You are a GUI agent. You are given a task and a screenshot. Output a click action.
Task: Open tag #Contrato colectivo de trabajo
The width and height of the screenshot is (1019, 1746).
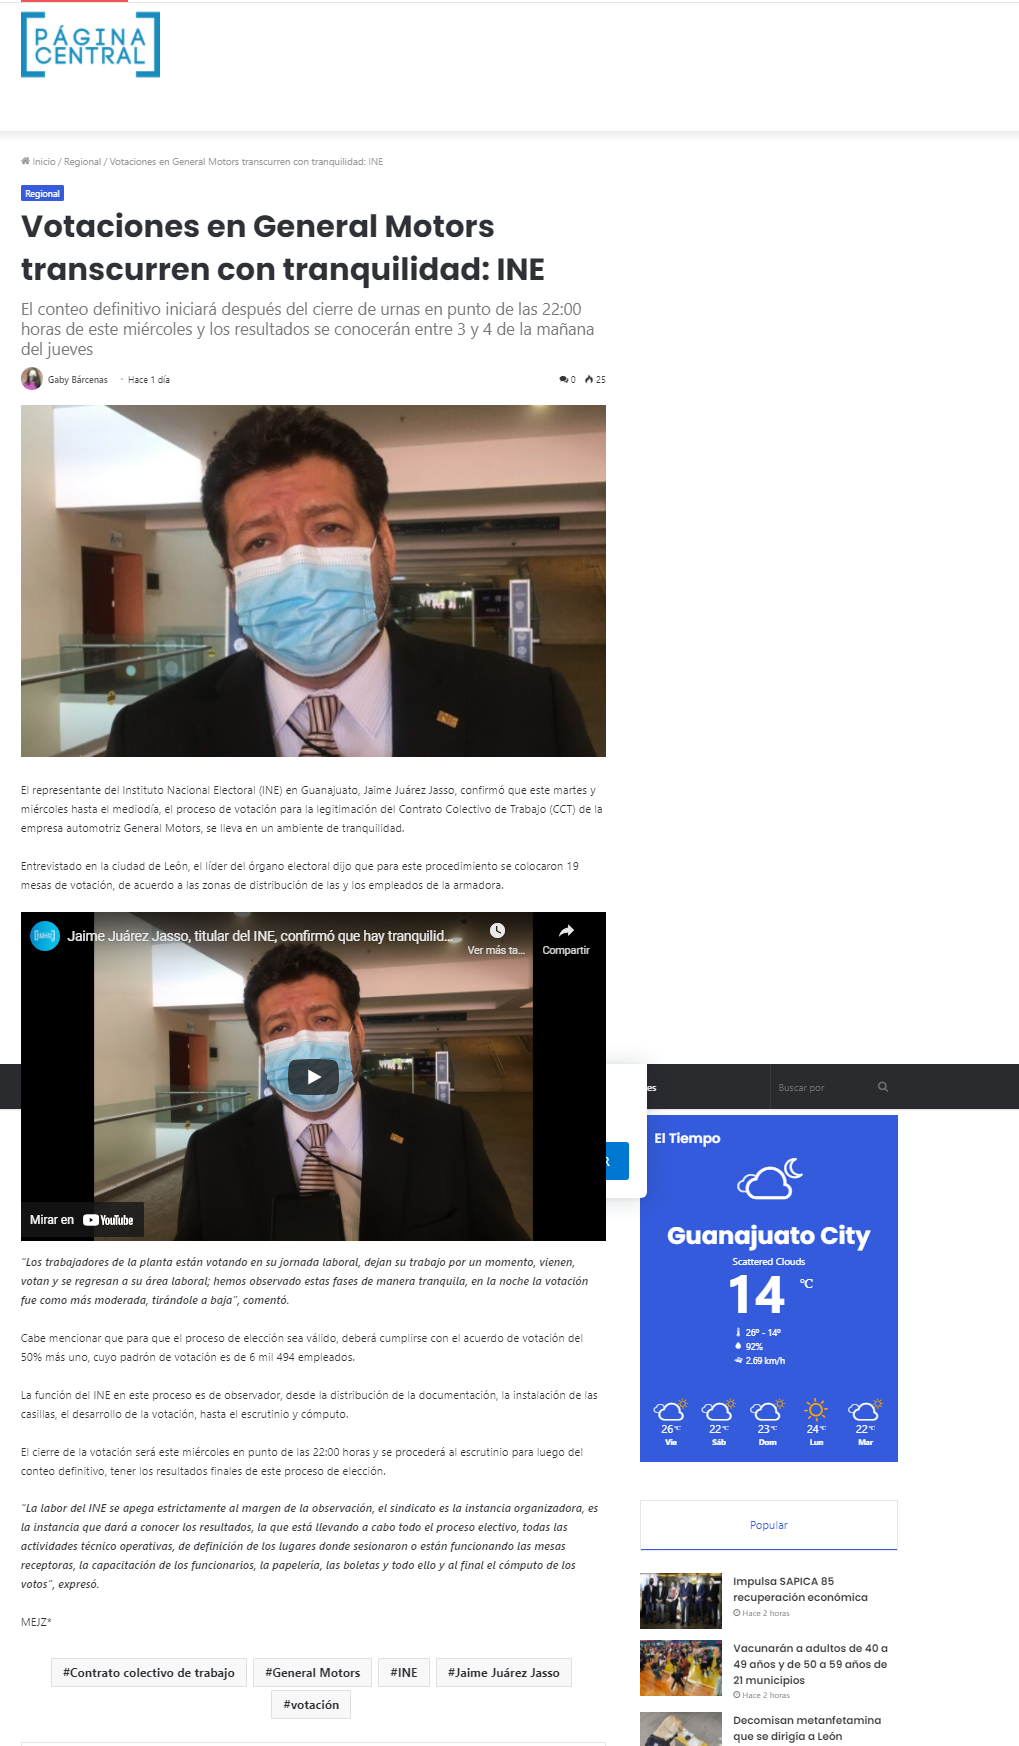point(149,1673)
